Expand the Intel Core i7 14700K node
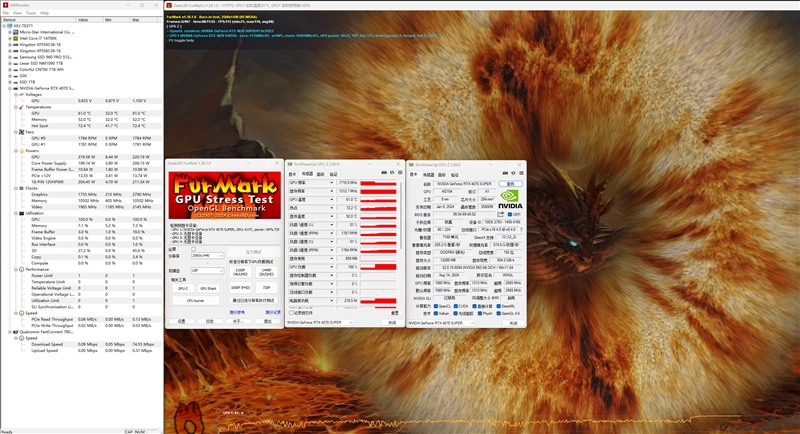The image size is (800, 434). click(10, 38)
